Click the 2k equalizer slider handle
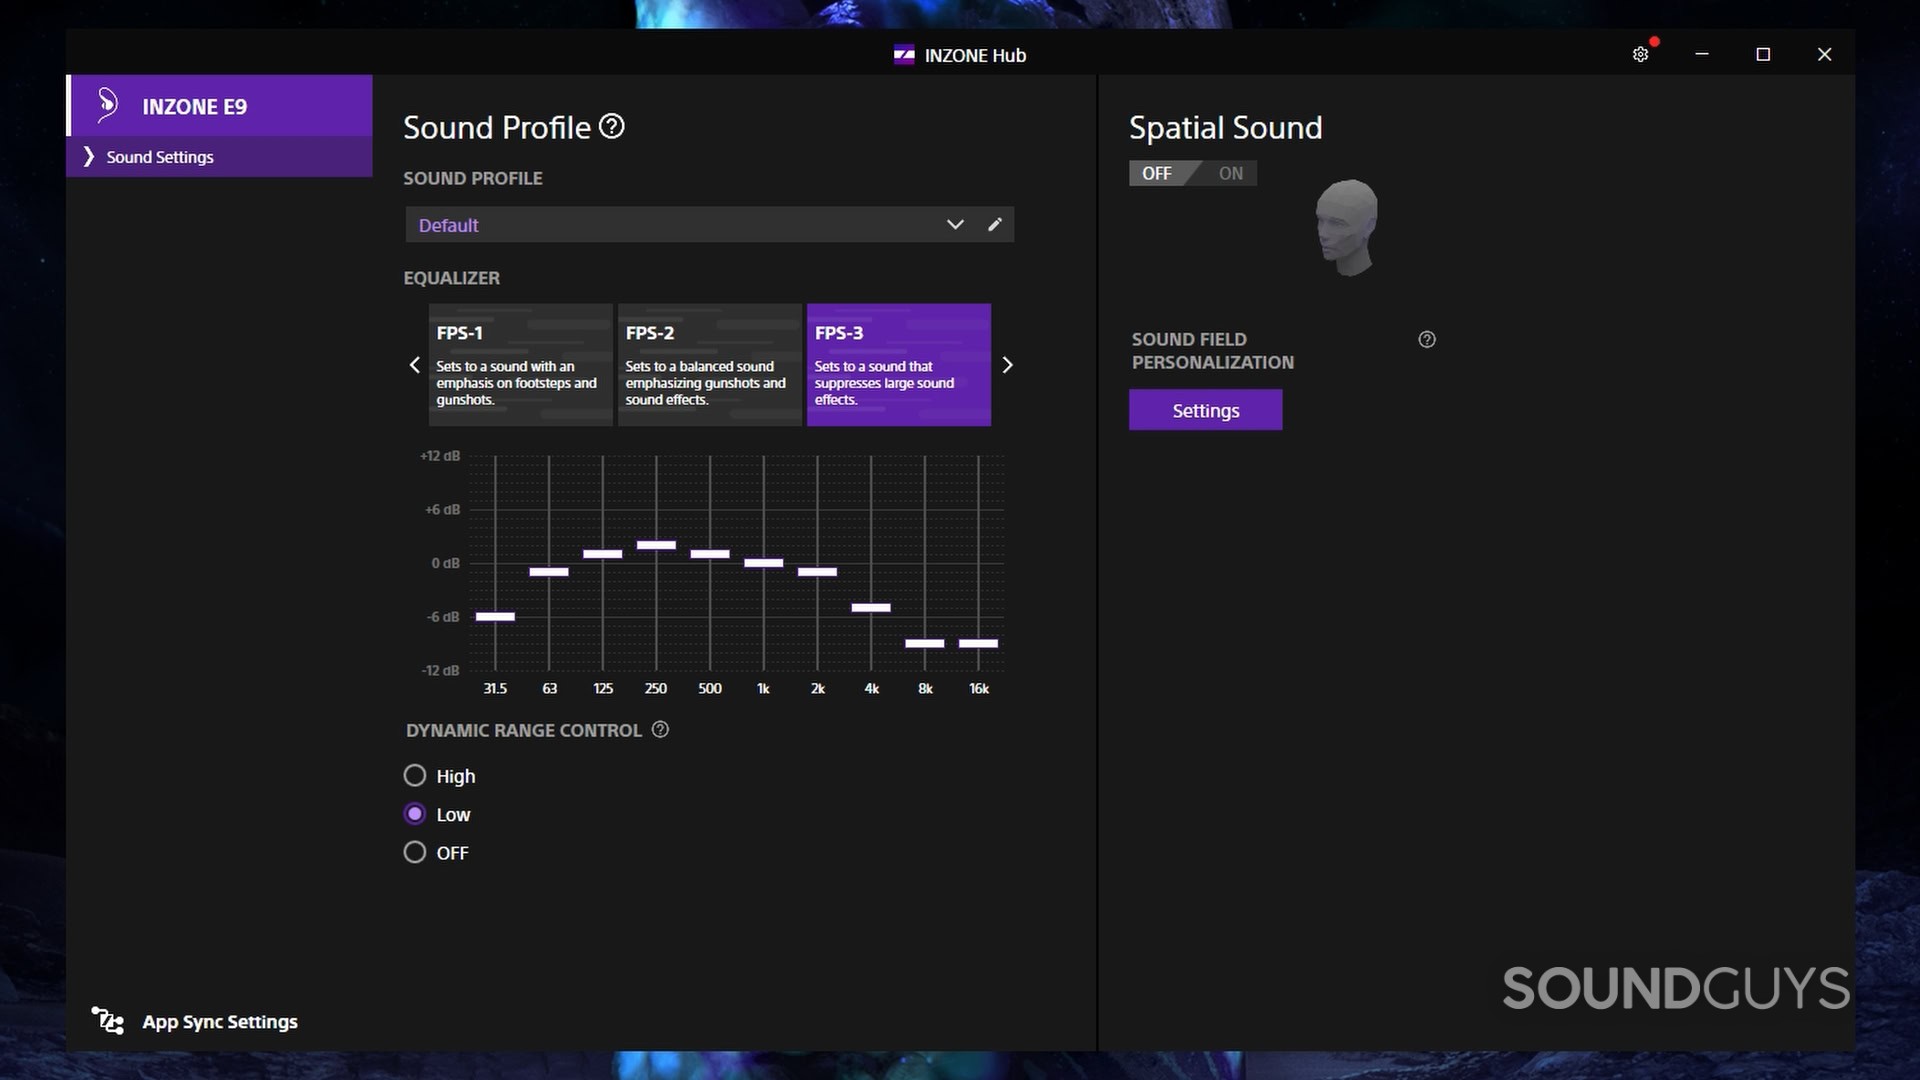Screen dimensions: 1920x1080 coord(817,572)
